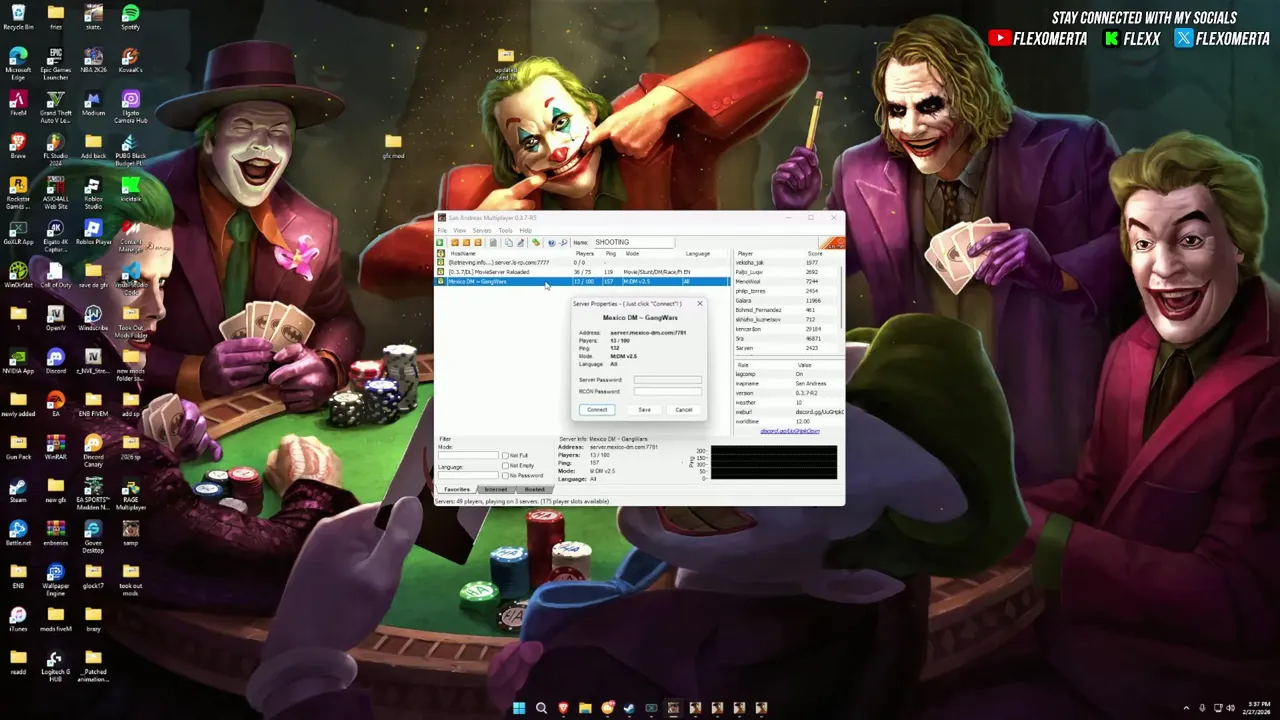Click the Server Password input field
The width and height of the screenshot is (1280, 720).
[x=667, y=380]
